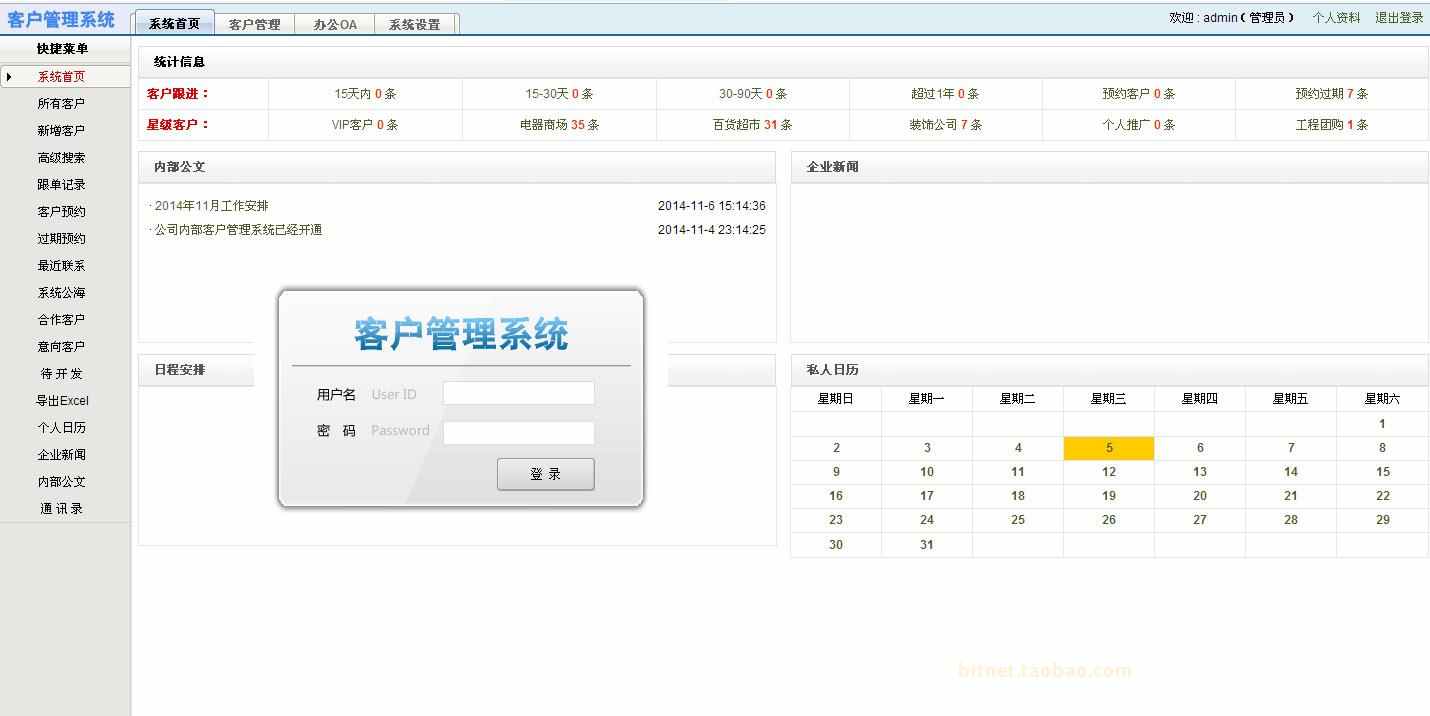Screen dimensions: 1430x716
Task: Open 待开发 in the sidebar
Action: (61, 374)
